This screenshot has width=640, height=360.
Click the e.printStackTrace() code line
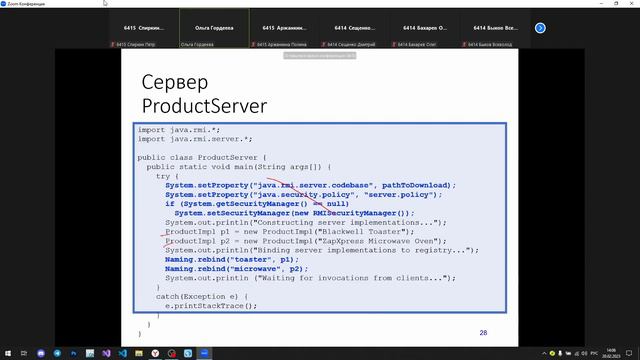coord(211,306)
